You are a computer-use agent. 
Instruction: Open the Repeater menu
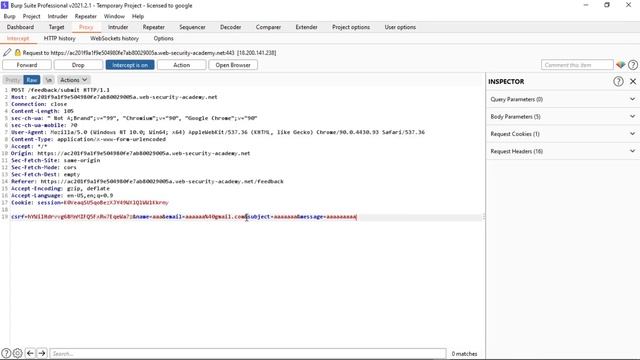point(86,16)
